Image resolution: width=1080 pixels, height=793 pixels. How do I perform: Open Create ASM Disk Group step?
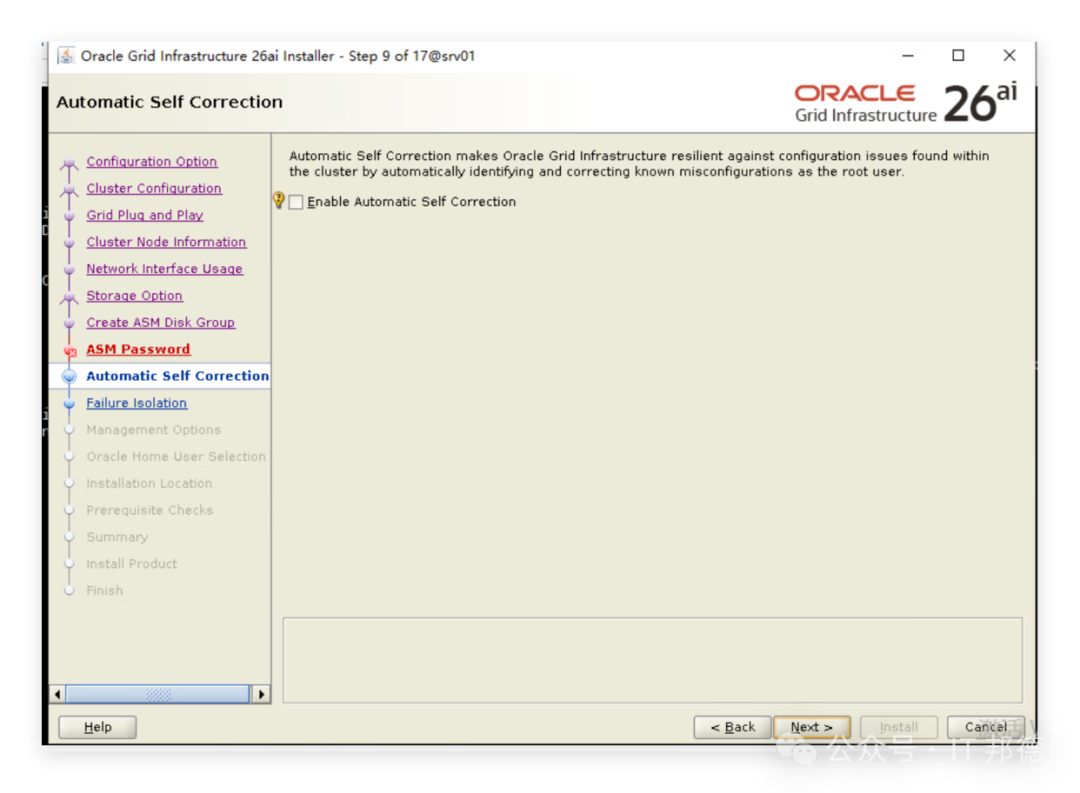(x=160, y=322)
